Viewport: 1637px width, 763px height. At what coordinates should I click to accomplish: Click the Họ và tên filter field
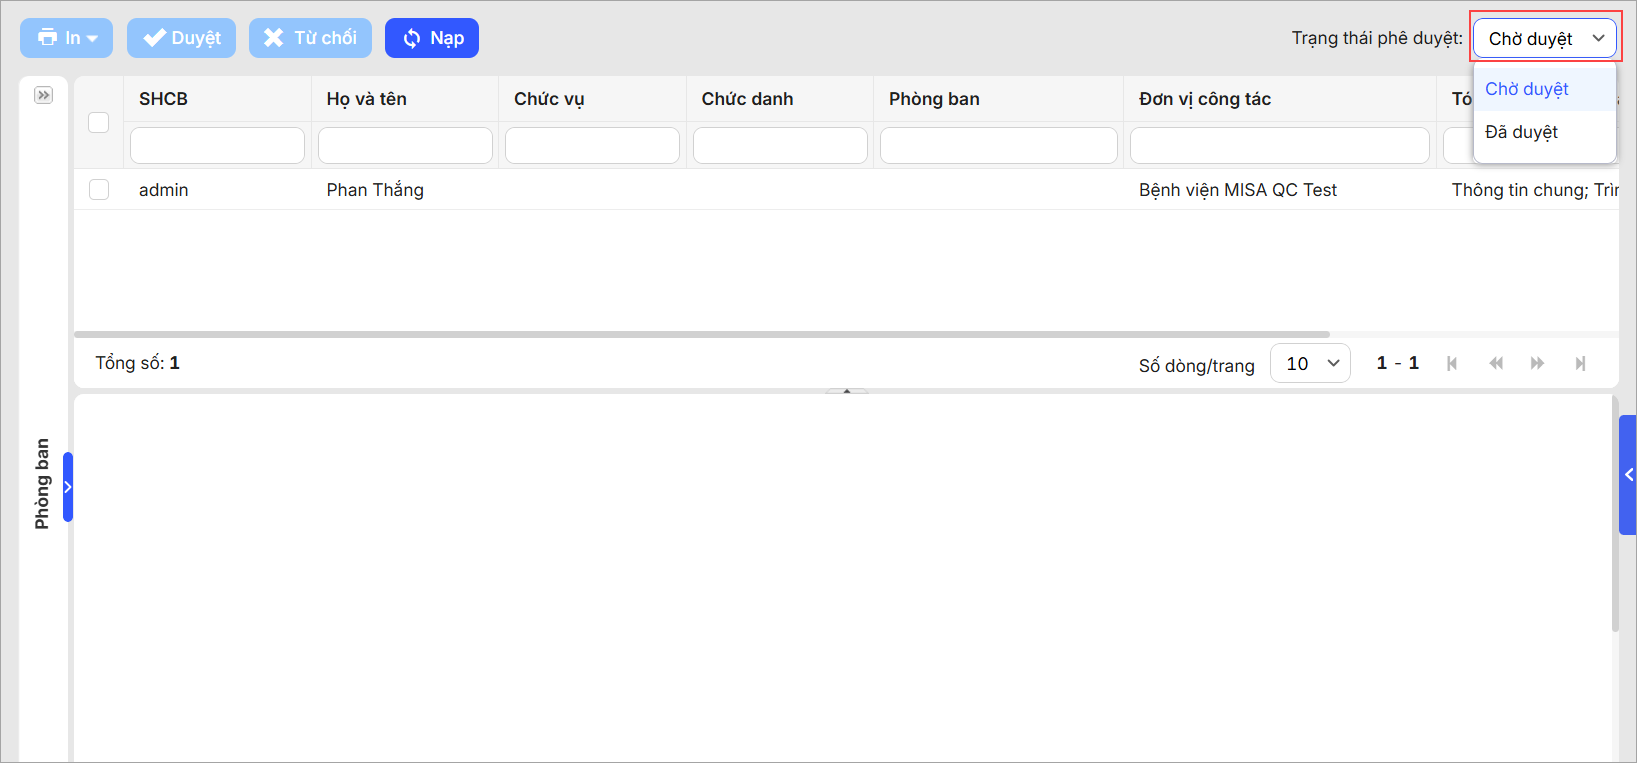(405, 145)
